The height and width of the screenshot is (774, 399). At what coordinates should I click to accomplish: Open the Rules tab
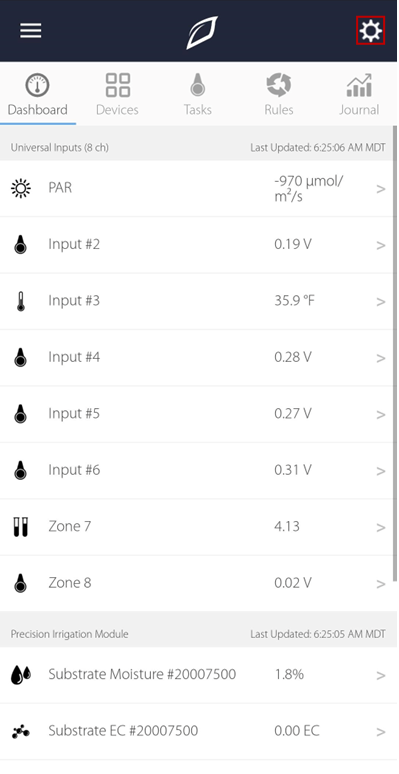pos(279,94)
